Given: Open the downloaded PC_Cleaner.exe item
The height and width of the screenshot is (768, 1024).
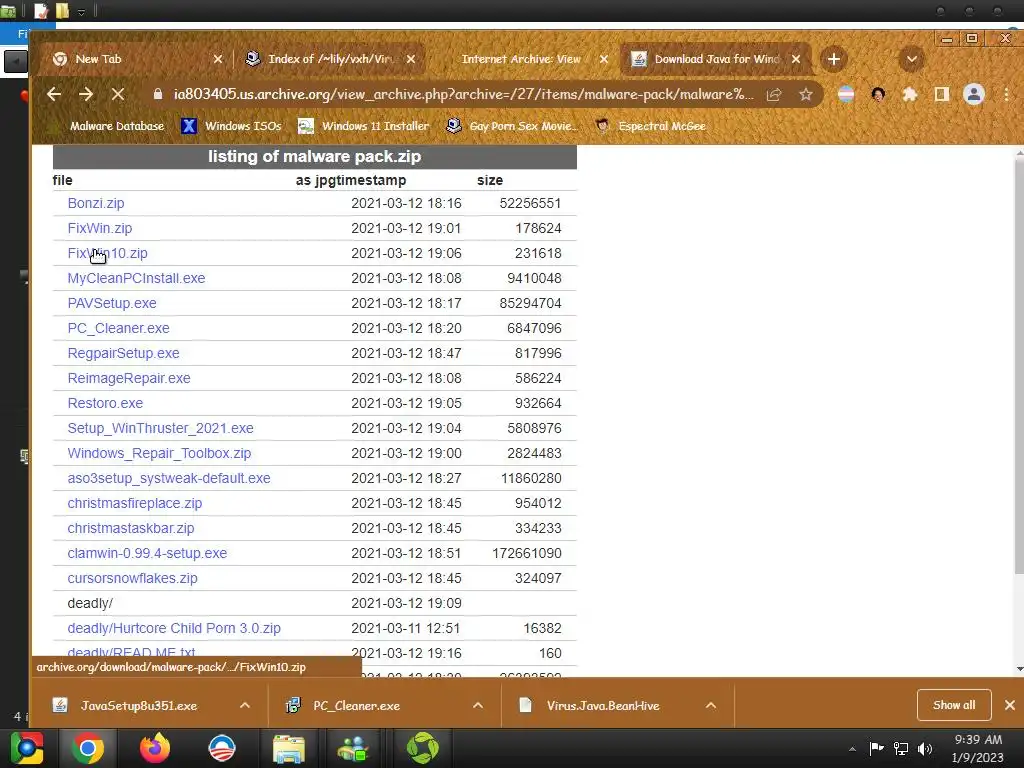Looking at the screenshot, I should (357, 705).
